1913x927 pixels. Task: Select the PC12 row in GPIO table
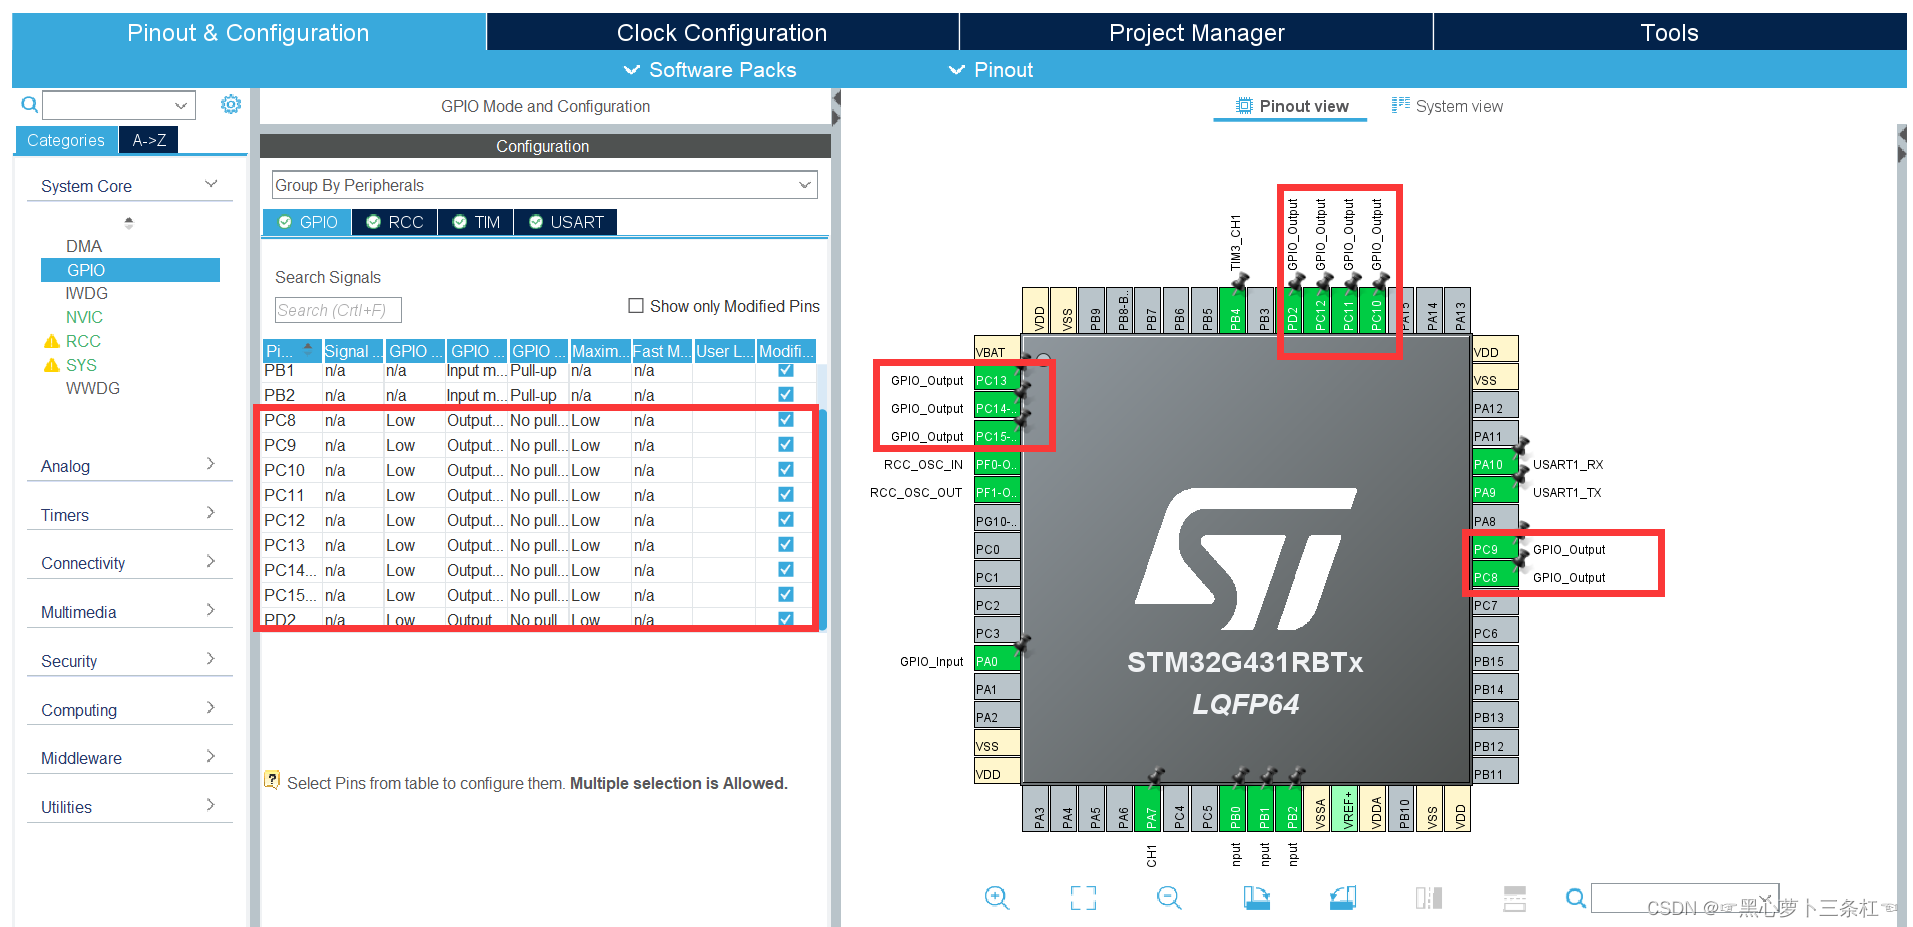click(539, 520)
